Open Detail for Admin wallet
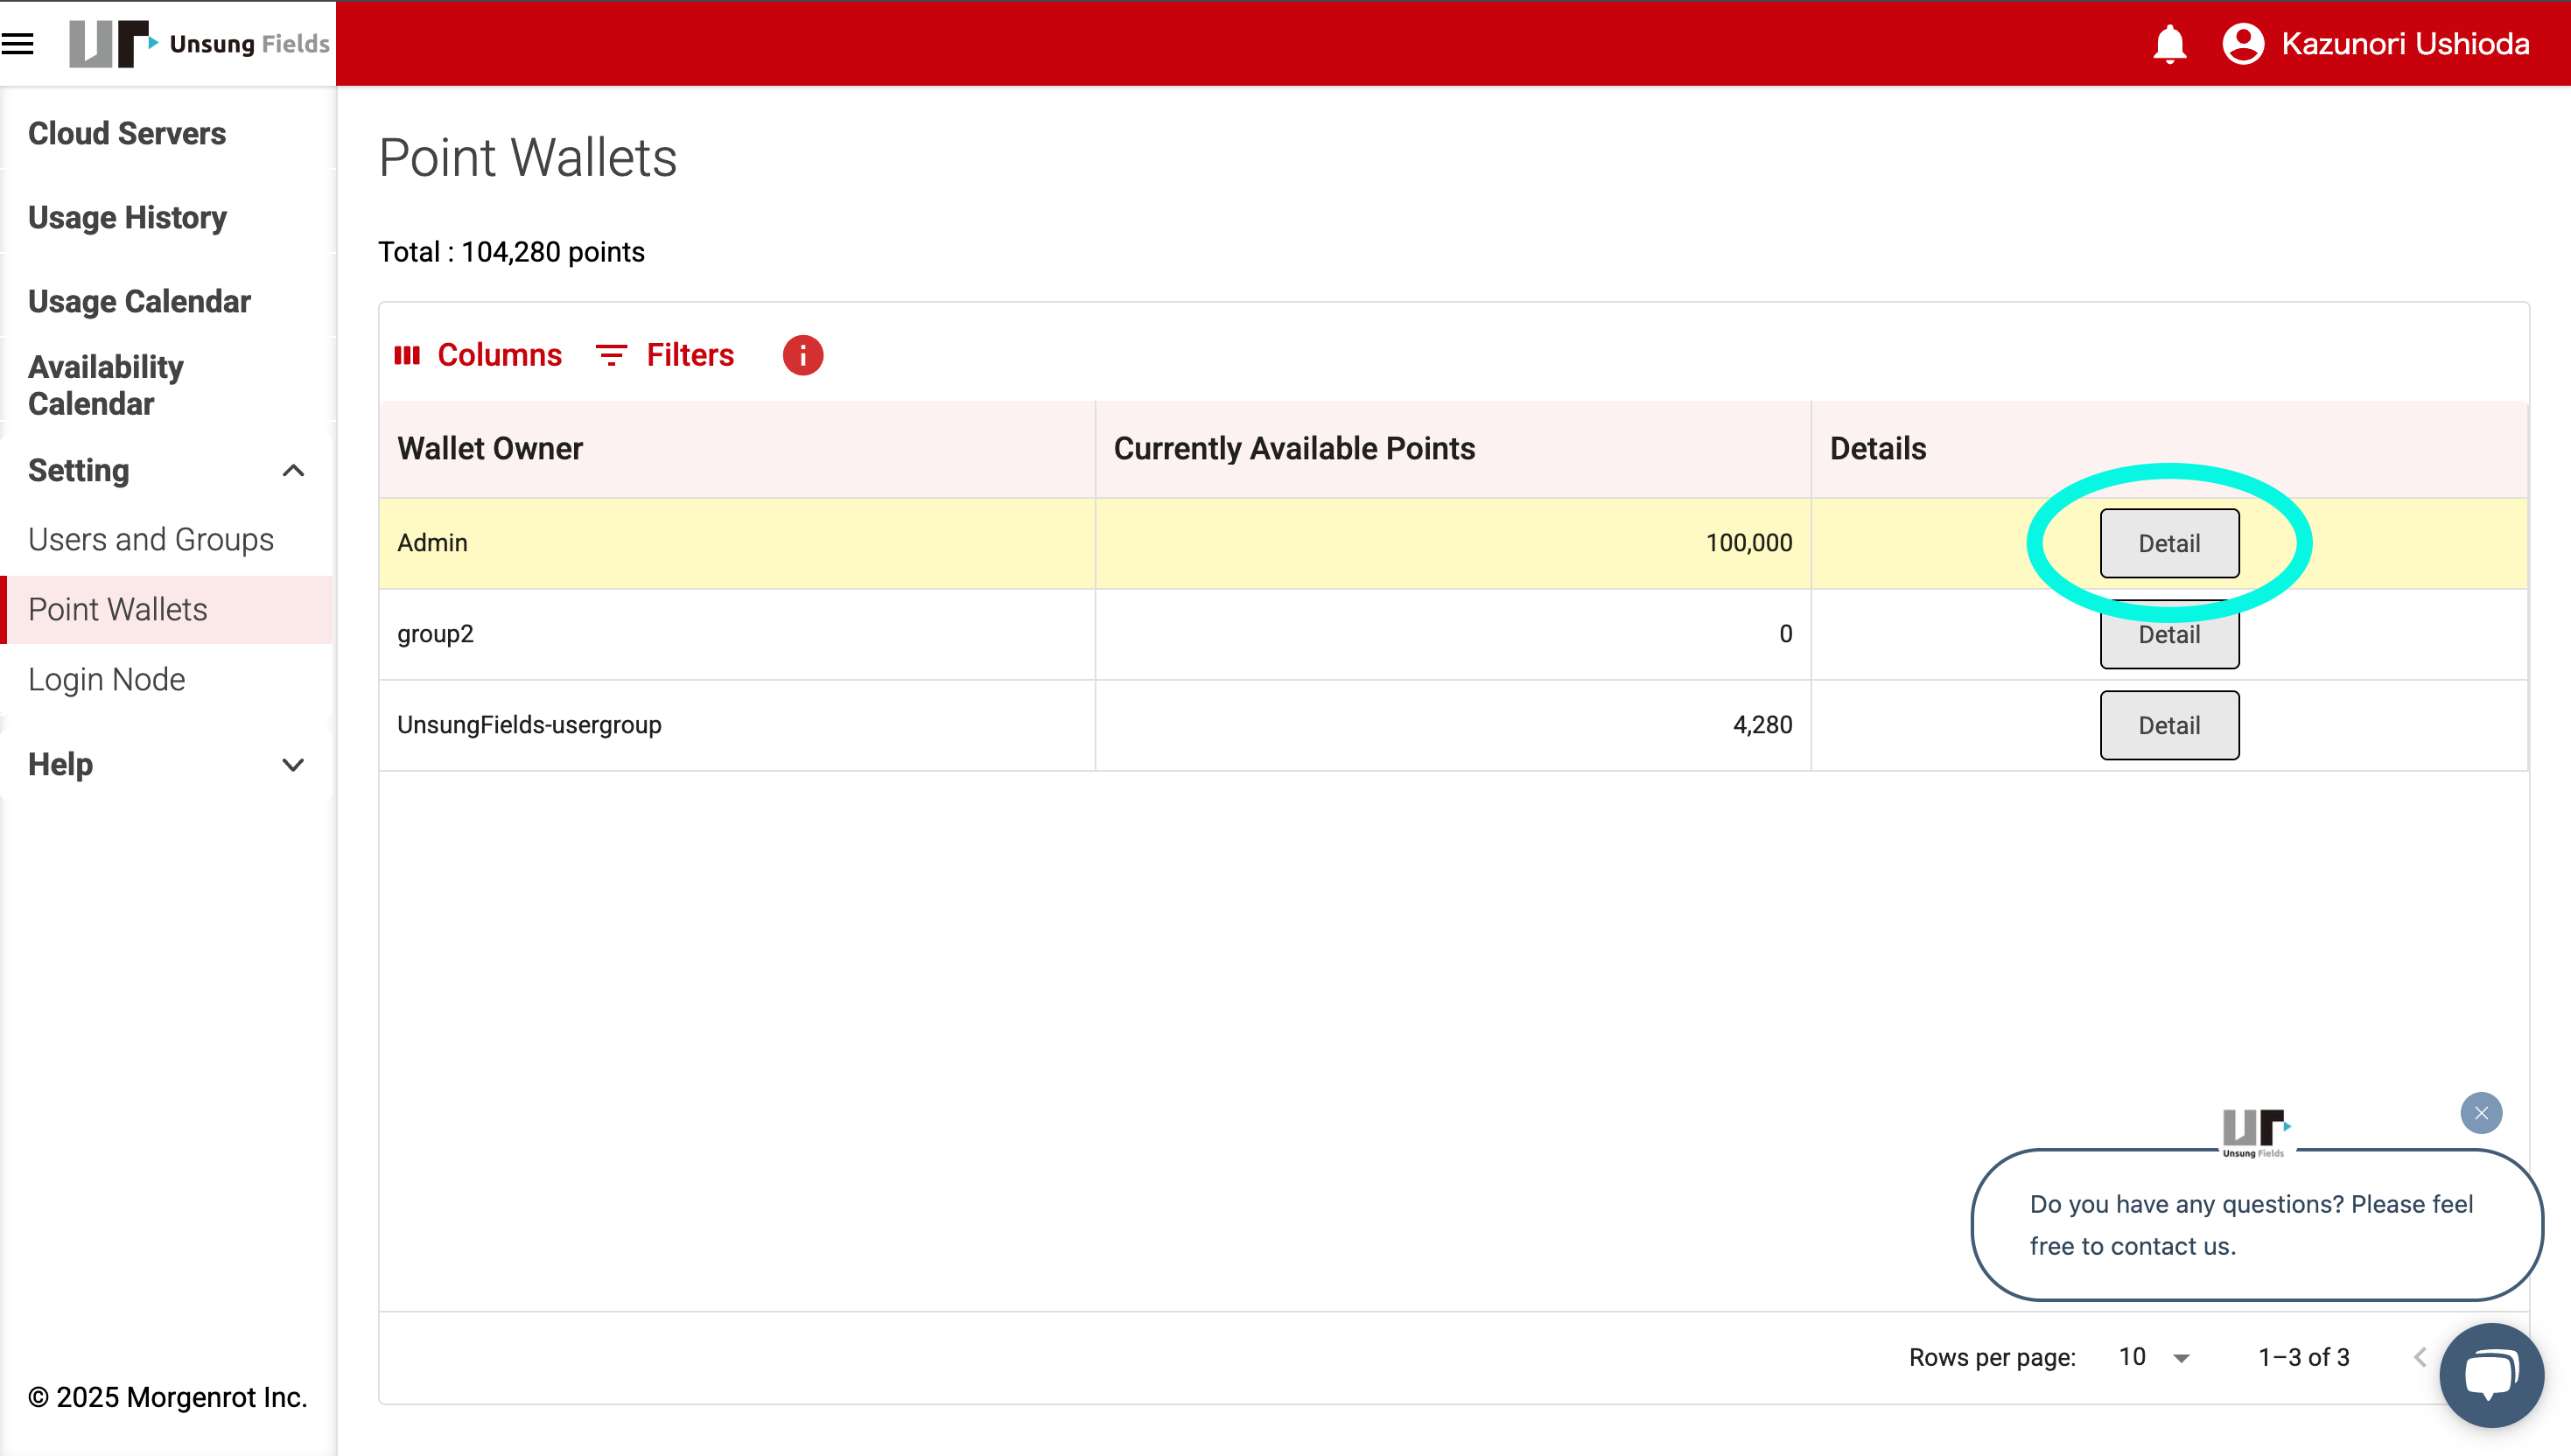Viewport: 2571px width, 1456px height. [x=2168, y=543]
